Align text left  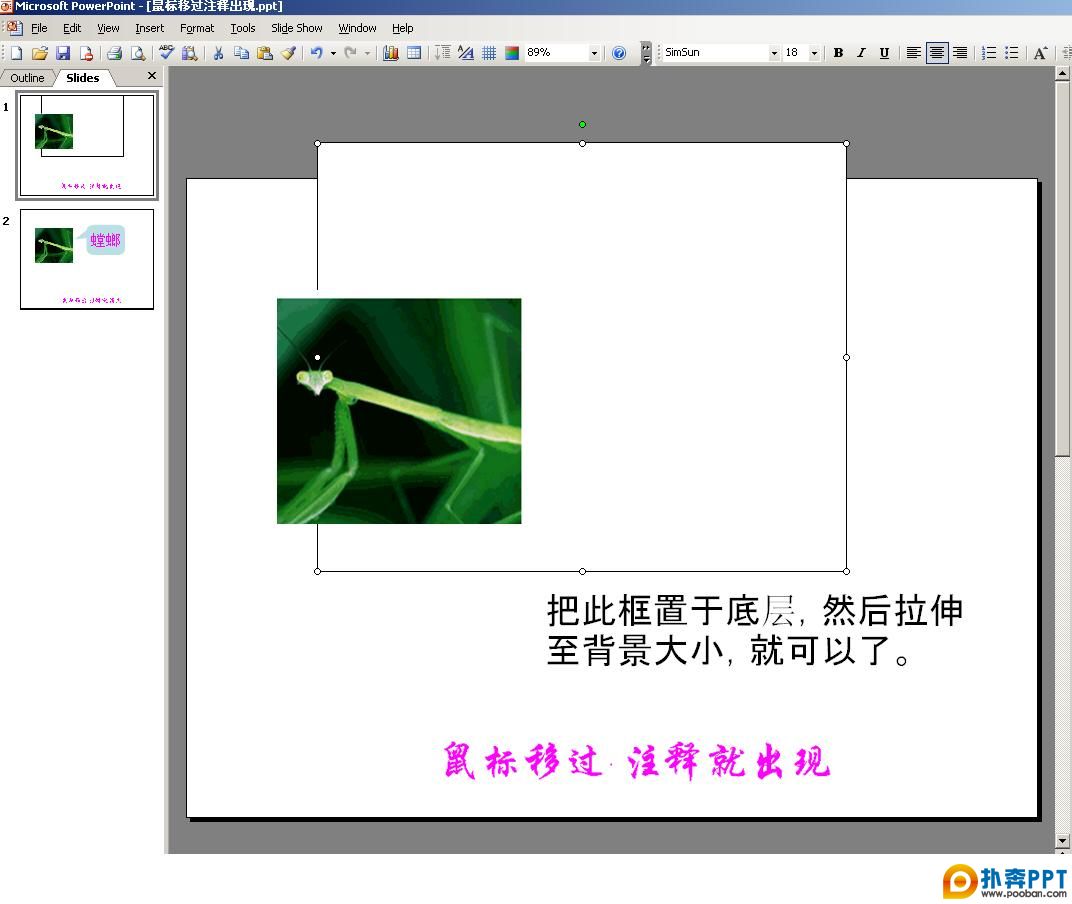tap(913, 53)
